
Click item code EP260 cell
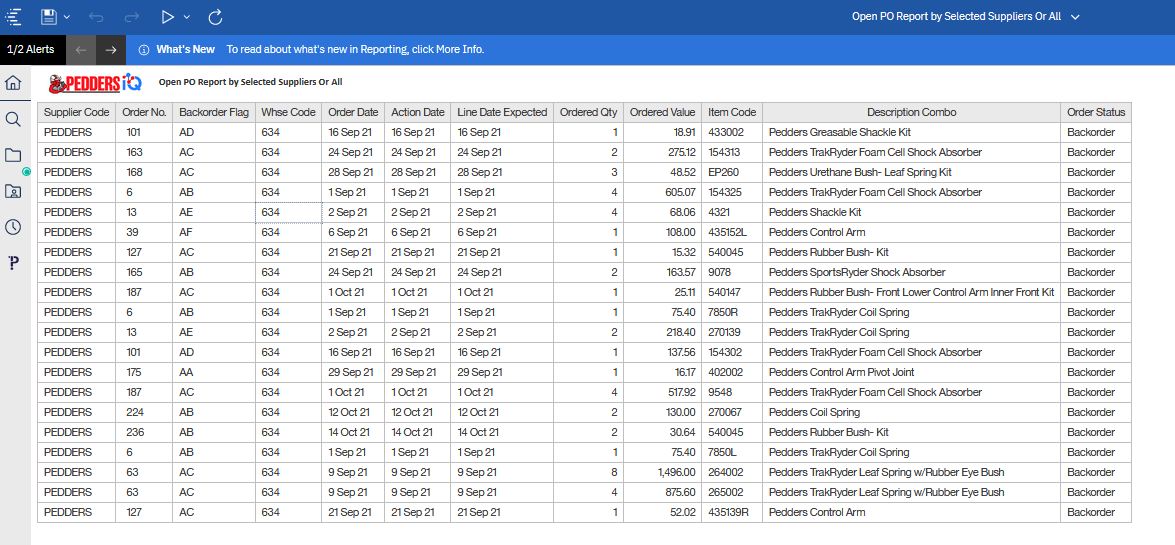coord(732,172)
